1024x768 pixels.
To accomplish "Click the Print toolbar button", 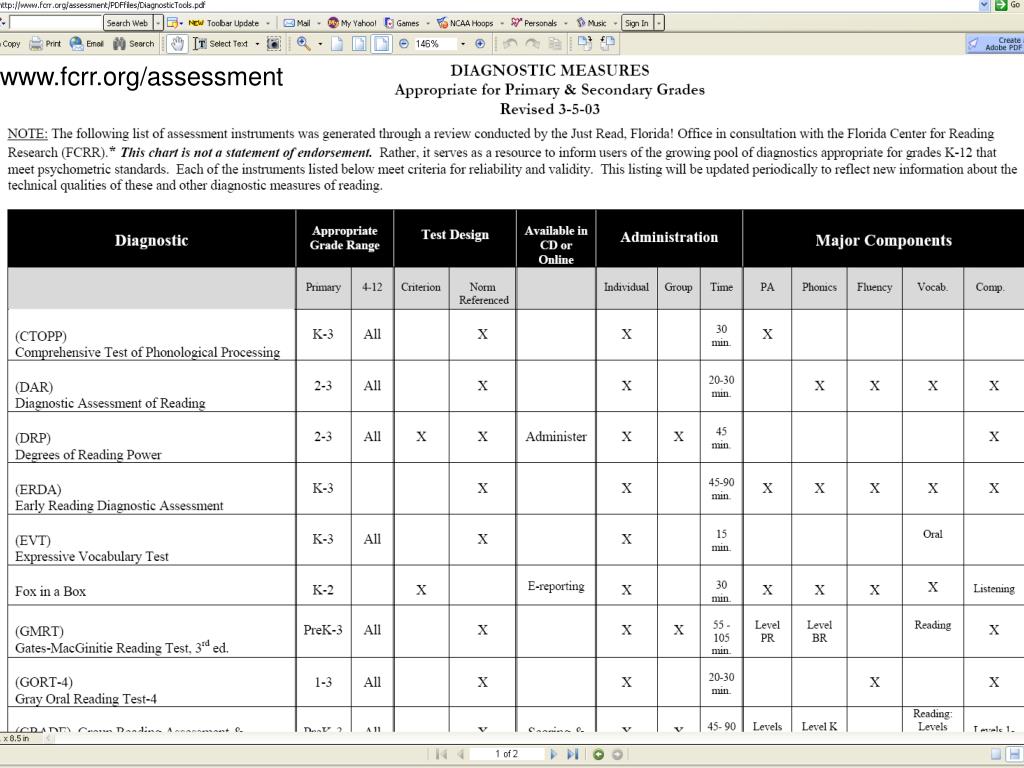I will 44,44.
